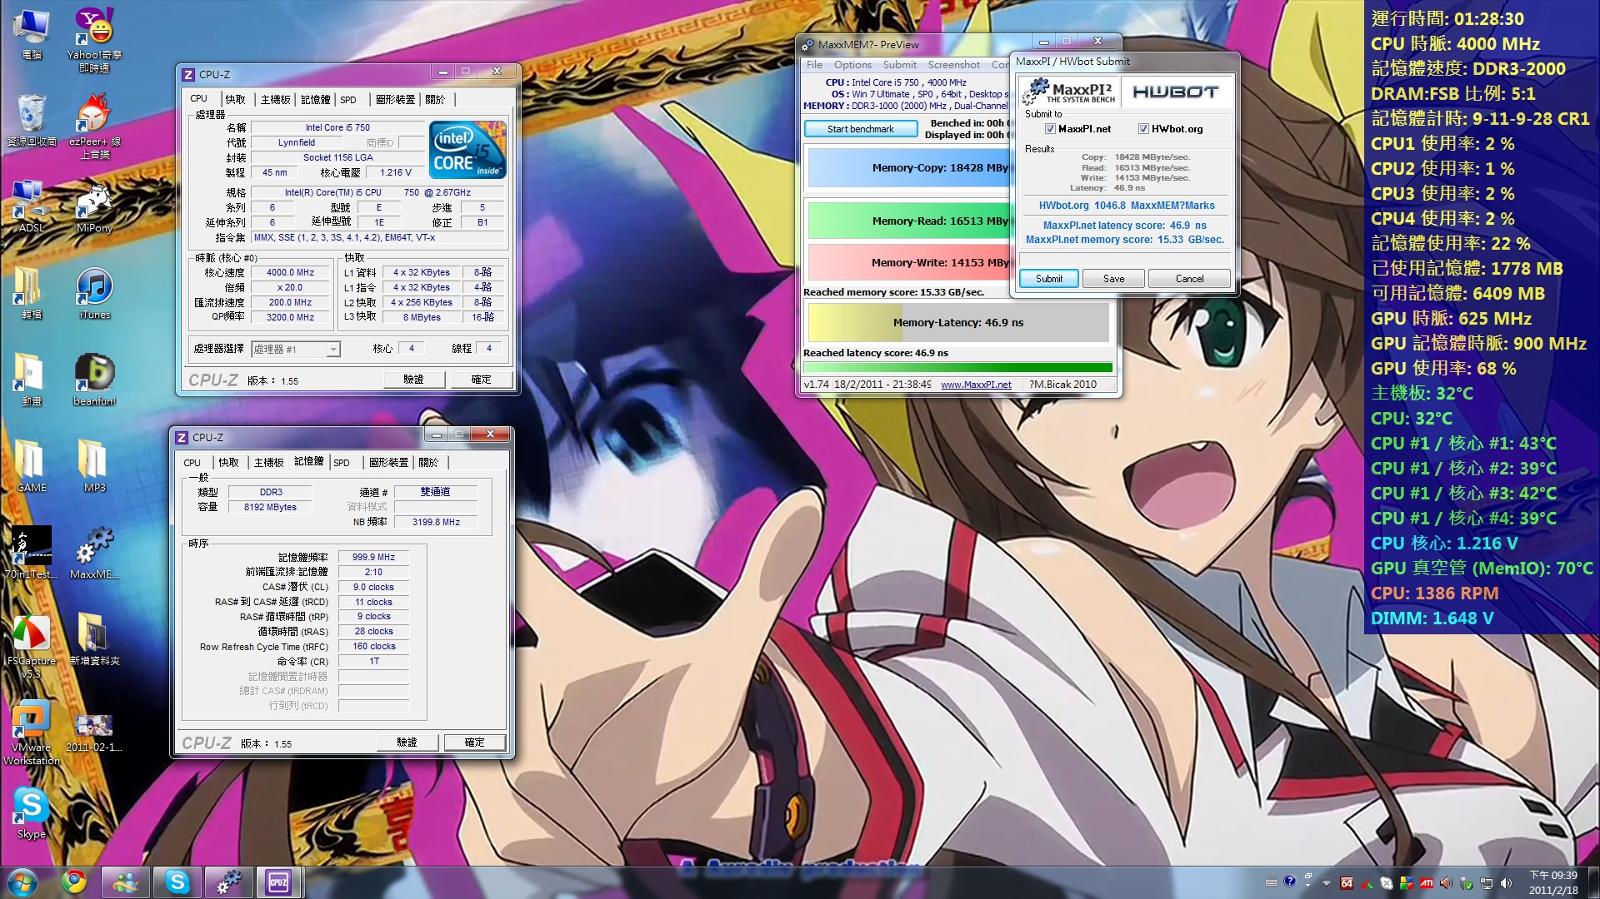This screenshot has height=899, width=1600.
Task: Open the File menu in MaxxMEM
Action: 815,65
